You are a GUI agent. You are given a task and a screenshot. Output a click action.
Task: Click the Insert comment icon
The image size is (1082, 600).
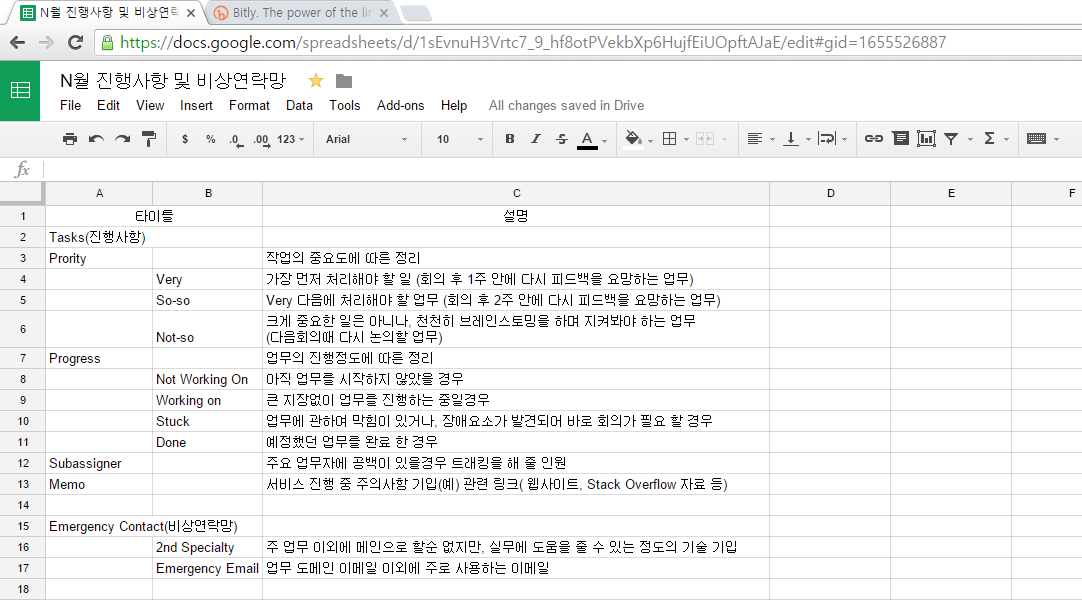(x=900, y=139)
